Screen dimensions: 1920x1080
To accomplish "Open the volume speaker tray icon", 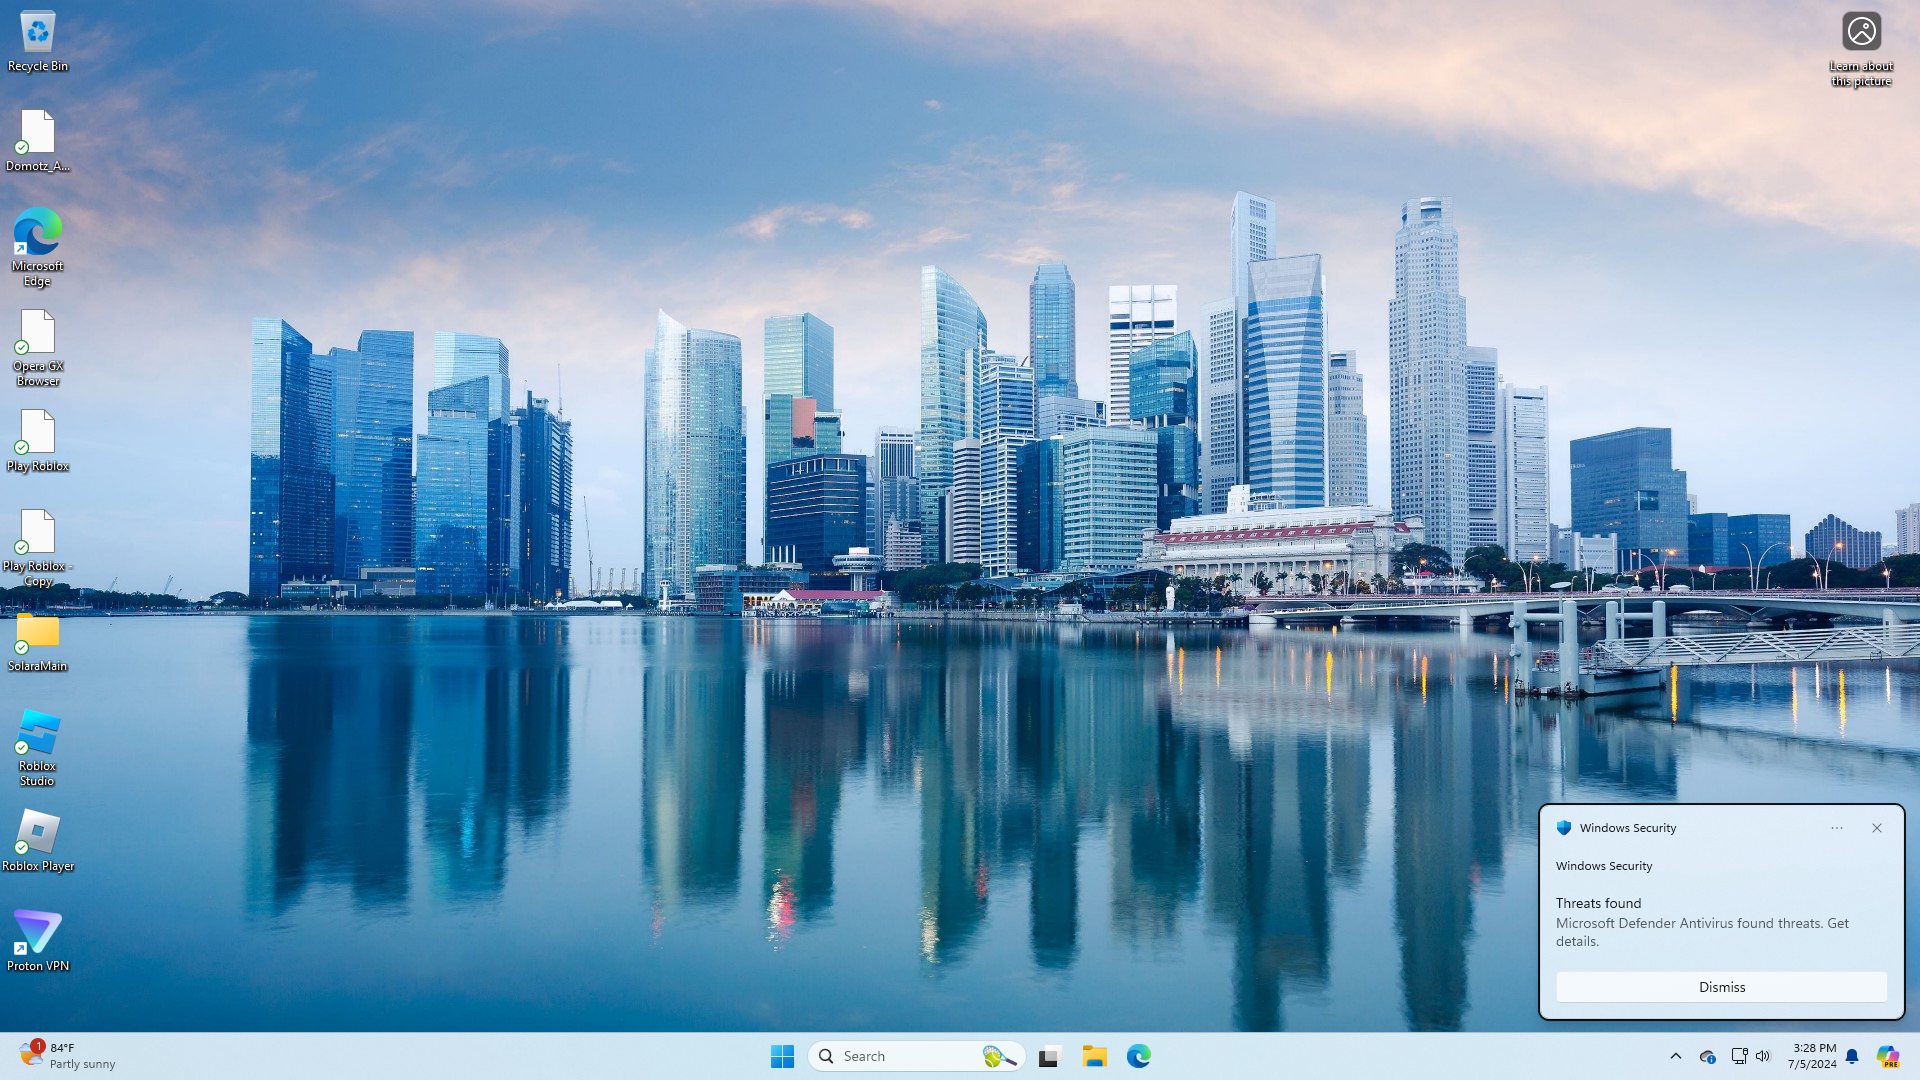I will click(x=1763, y=1056).
